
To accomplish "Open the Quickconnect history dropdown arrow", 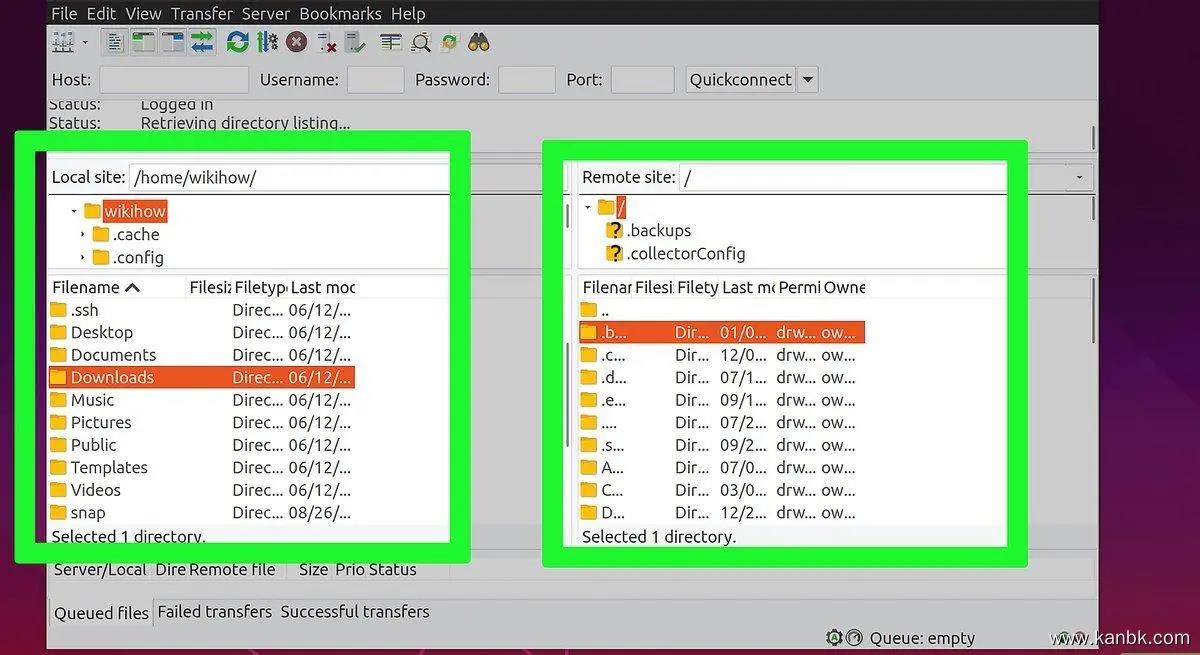I will tap(808, 80).
